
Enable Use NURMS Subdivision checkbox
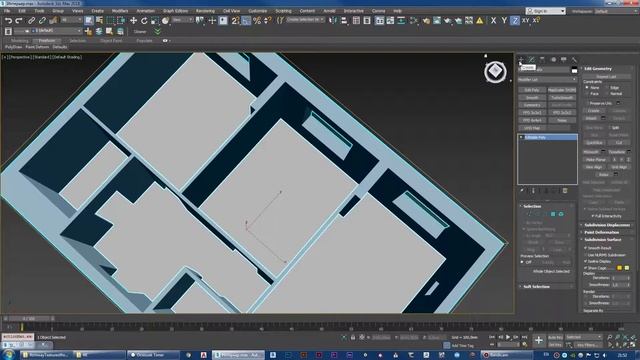click(586, 255)
